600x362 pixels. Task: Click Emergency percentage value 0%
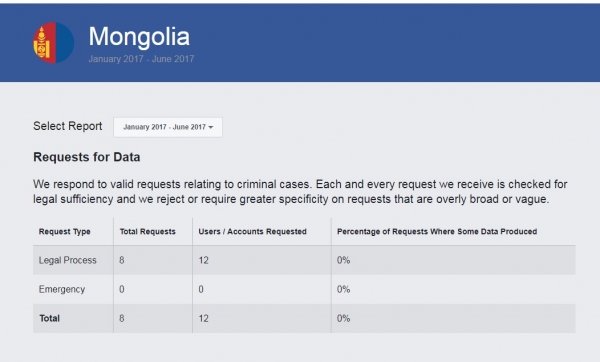coord(343,289)
